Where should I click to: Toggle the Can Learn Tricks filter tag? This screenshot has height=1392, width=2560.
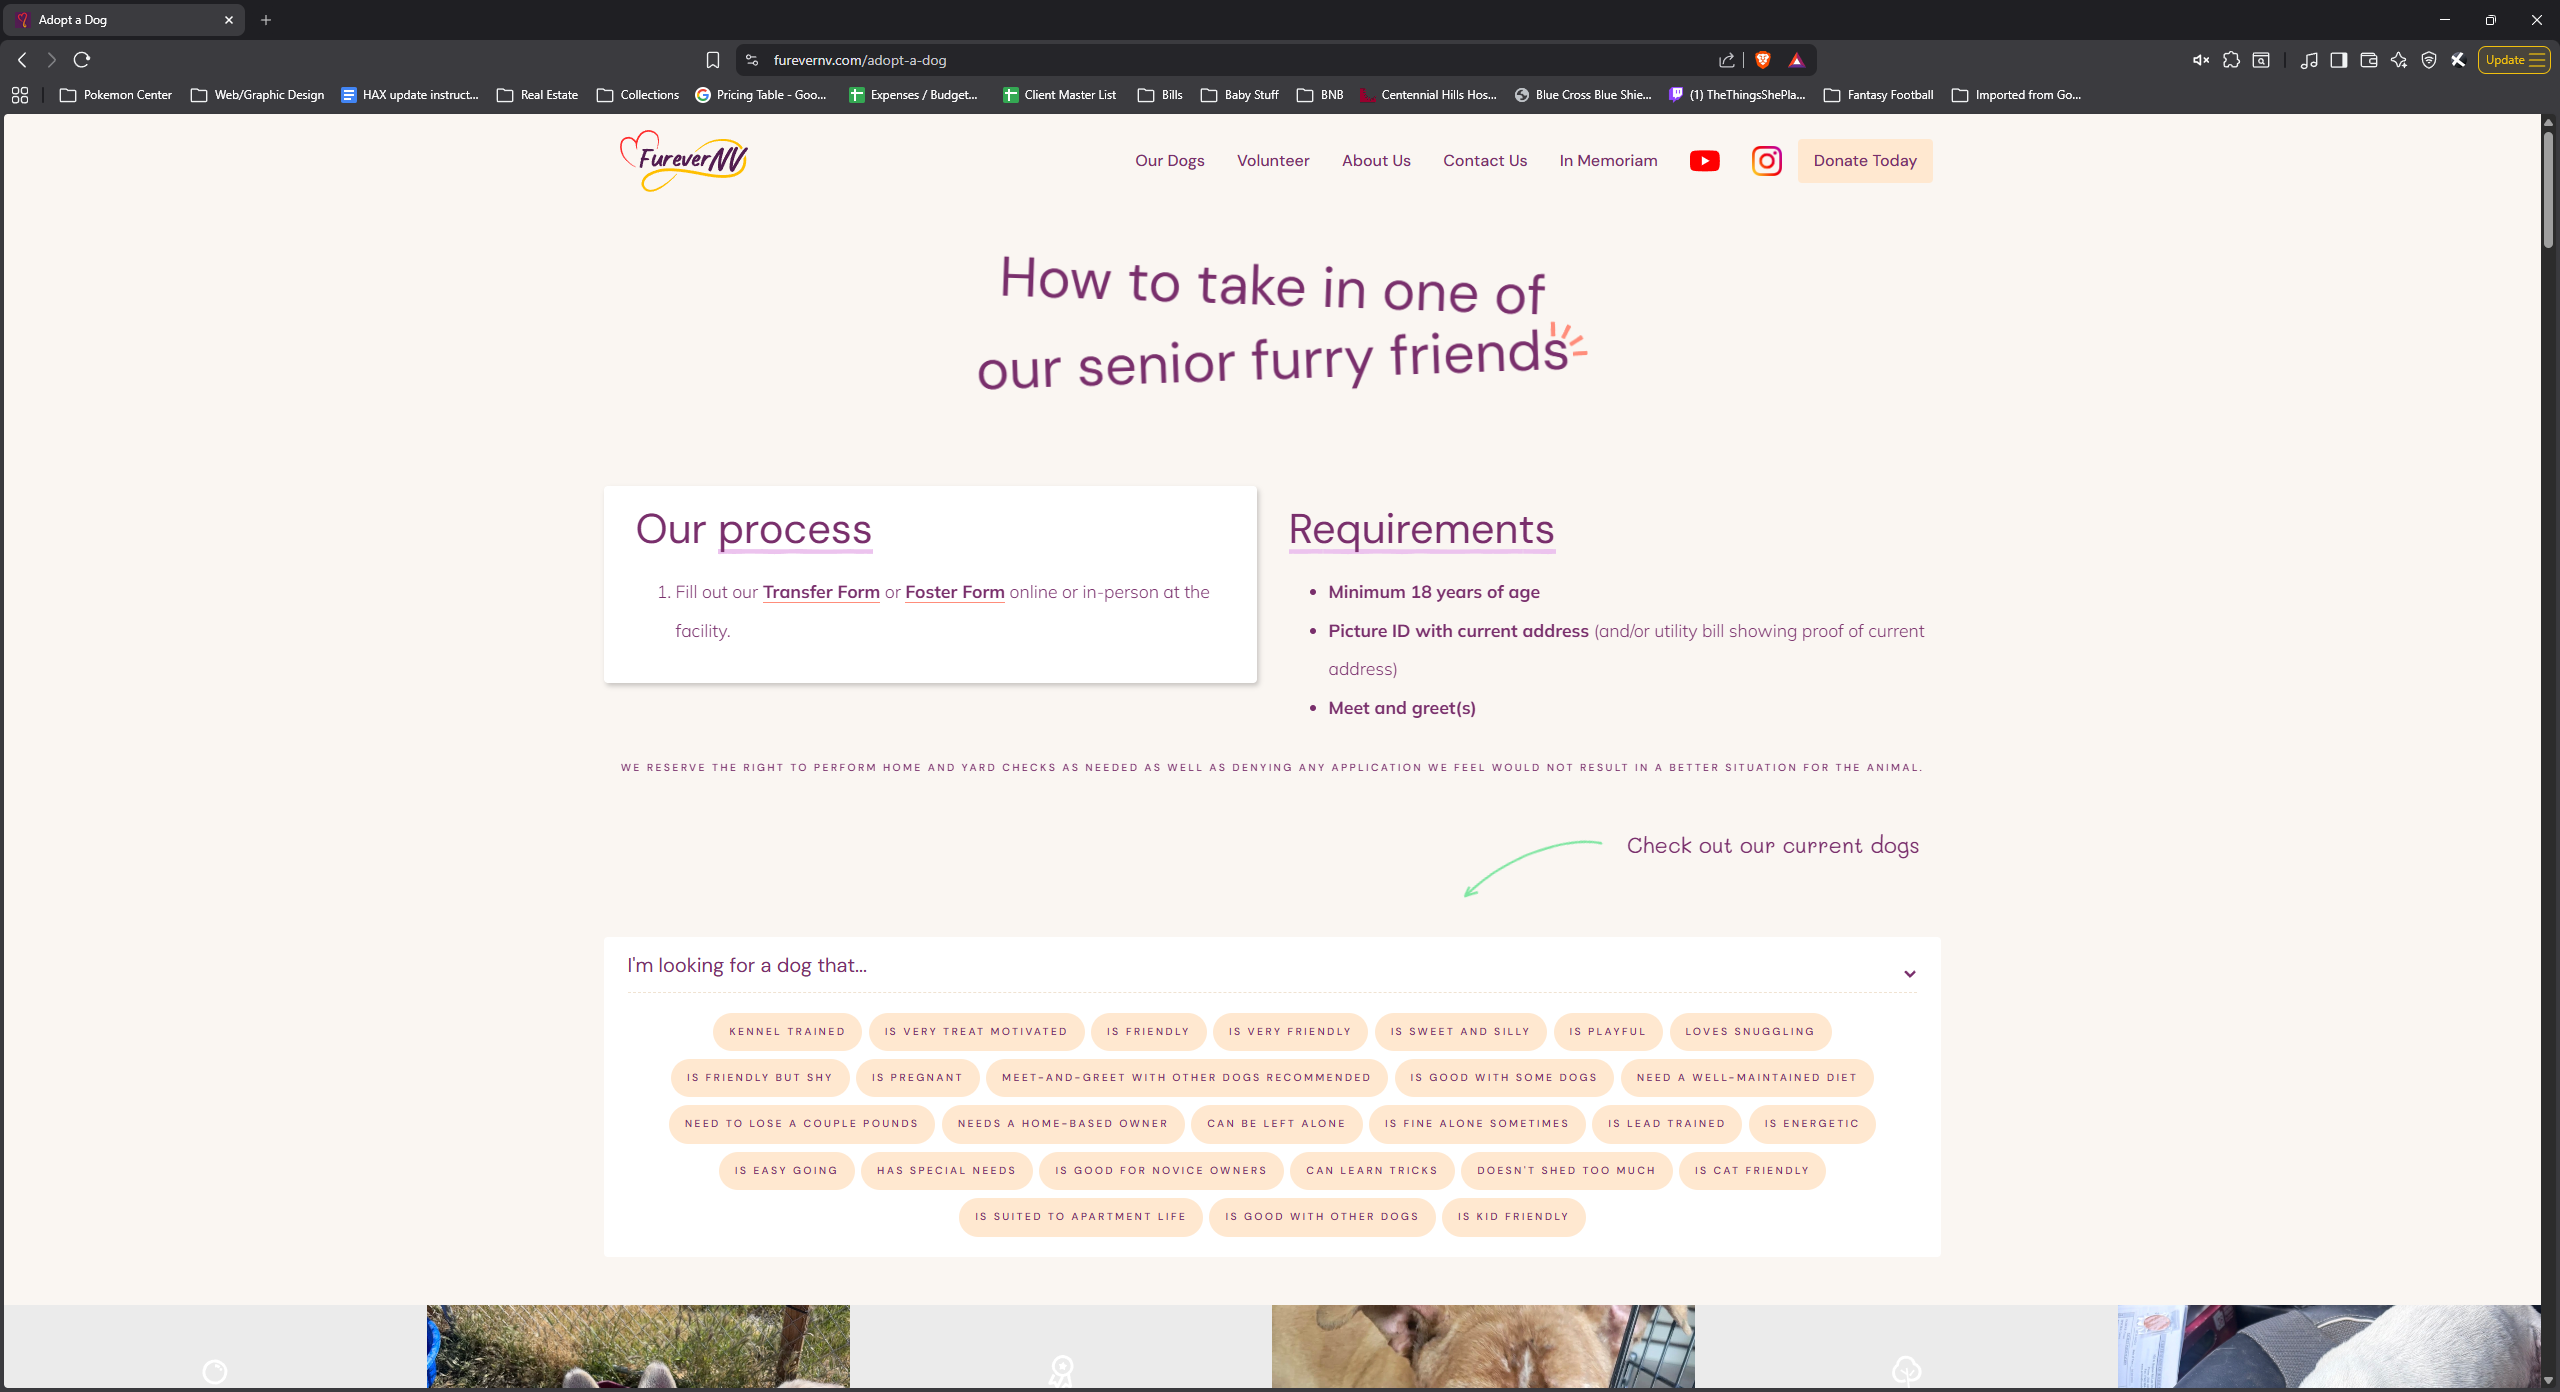(1372, 1171)
